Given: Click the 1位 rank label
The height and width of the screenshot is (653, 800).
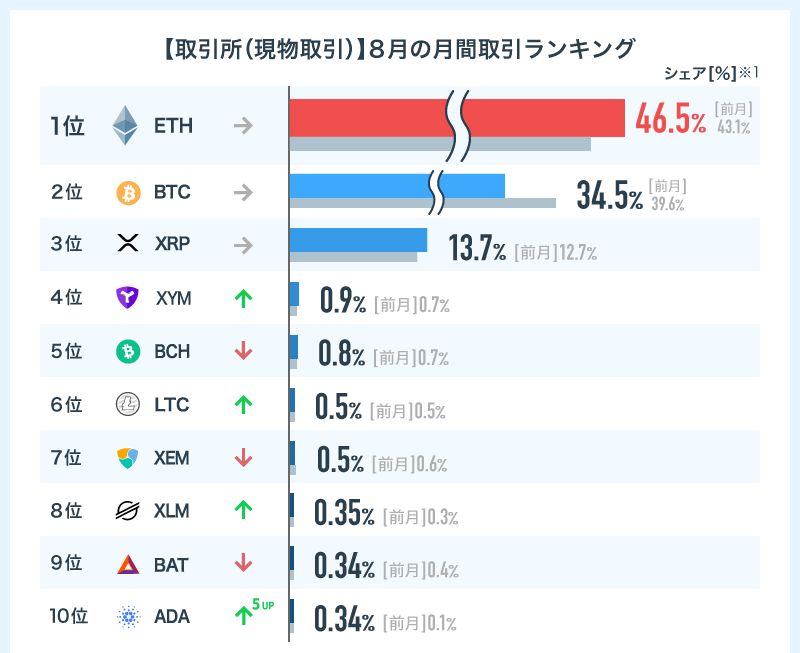Looking at the screenshot, I should point(68,126).
